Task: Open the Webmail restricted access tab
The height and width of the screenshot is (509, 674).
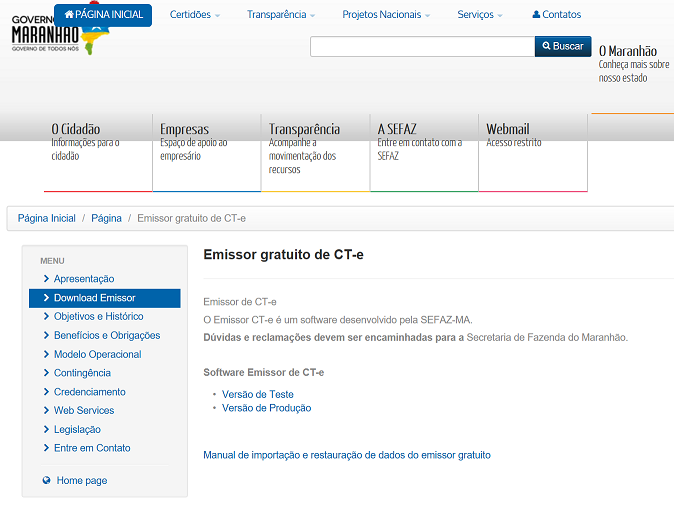Action: tap(533, 153)
